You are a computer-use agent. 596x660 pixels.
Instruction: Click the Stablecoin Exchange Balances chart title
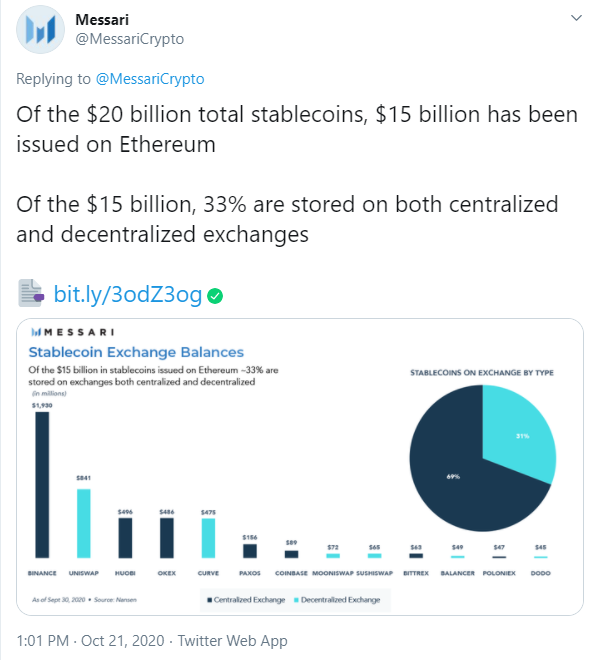pos(136,352)
